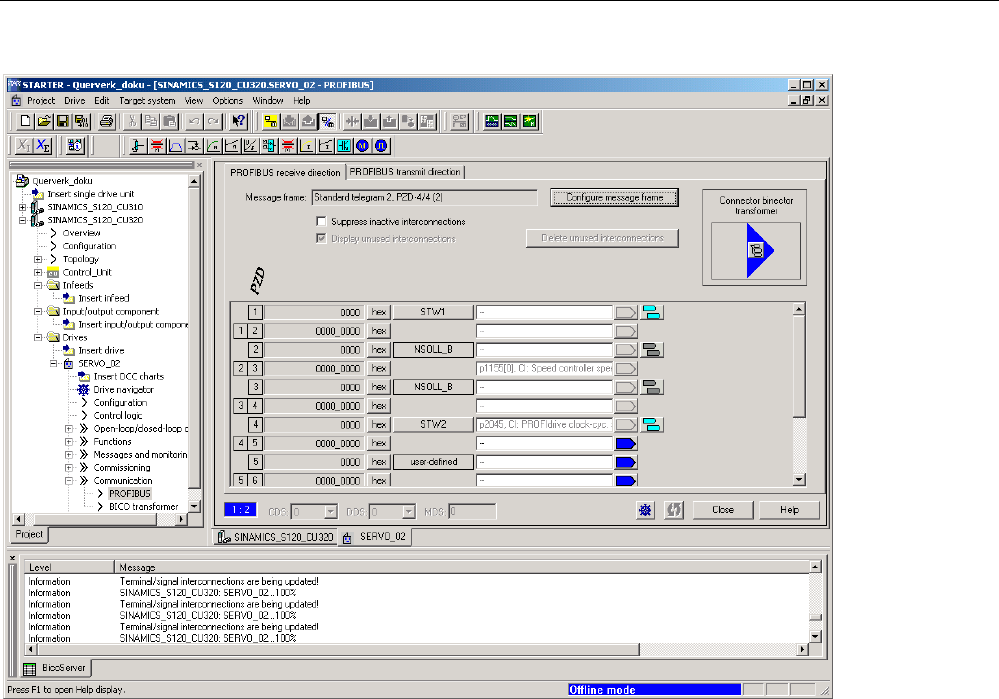Open the Options menu

click(227, 101)
